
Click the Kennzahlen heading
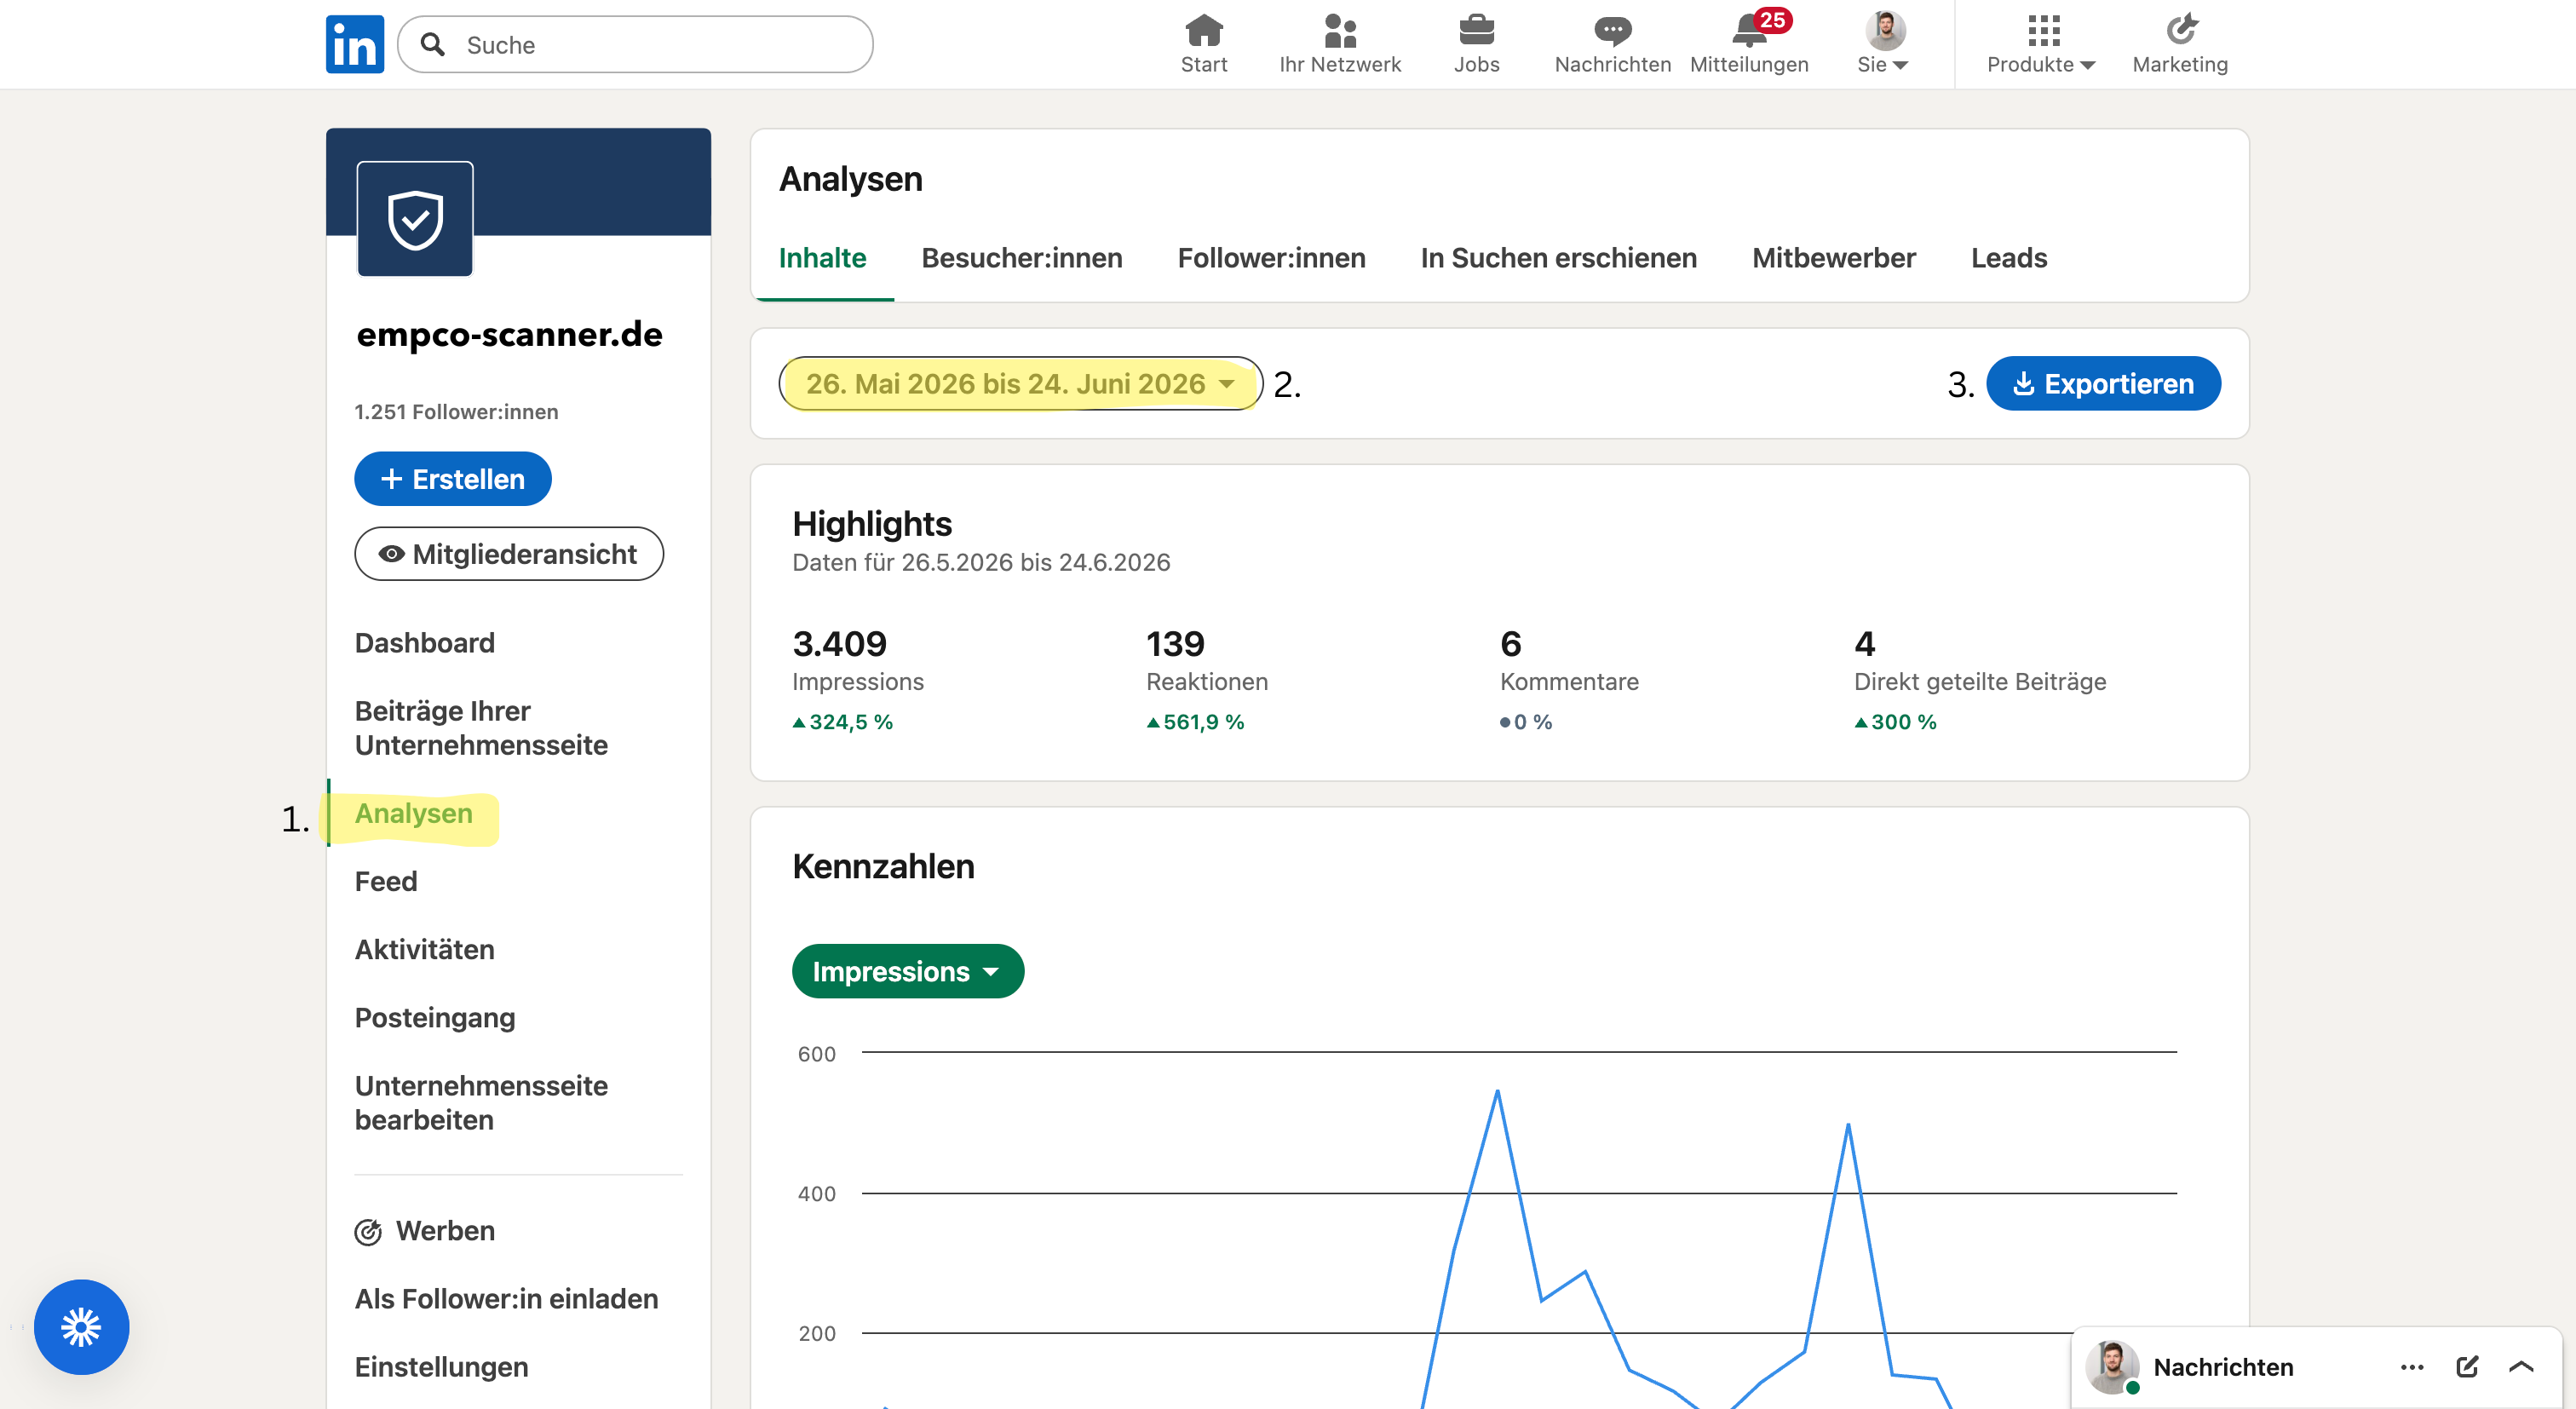point(883,866)
